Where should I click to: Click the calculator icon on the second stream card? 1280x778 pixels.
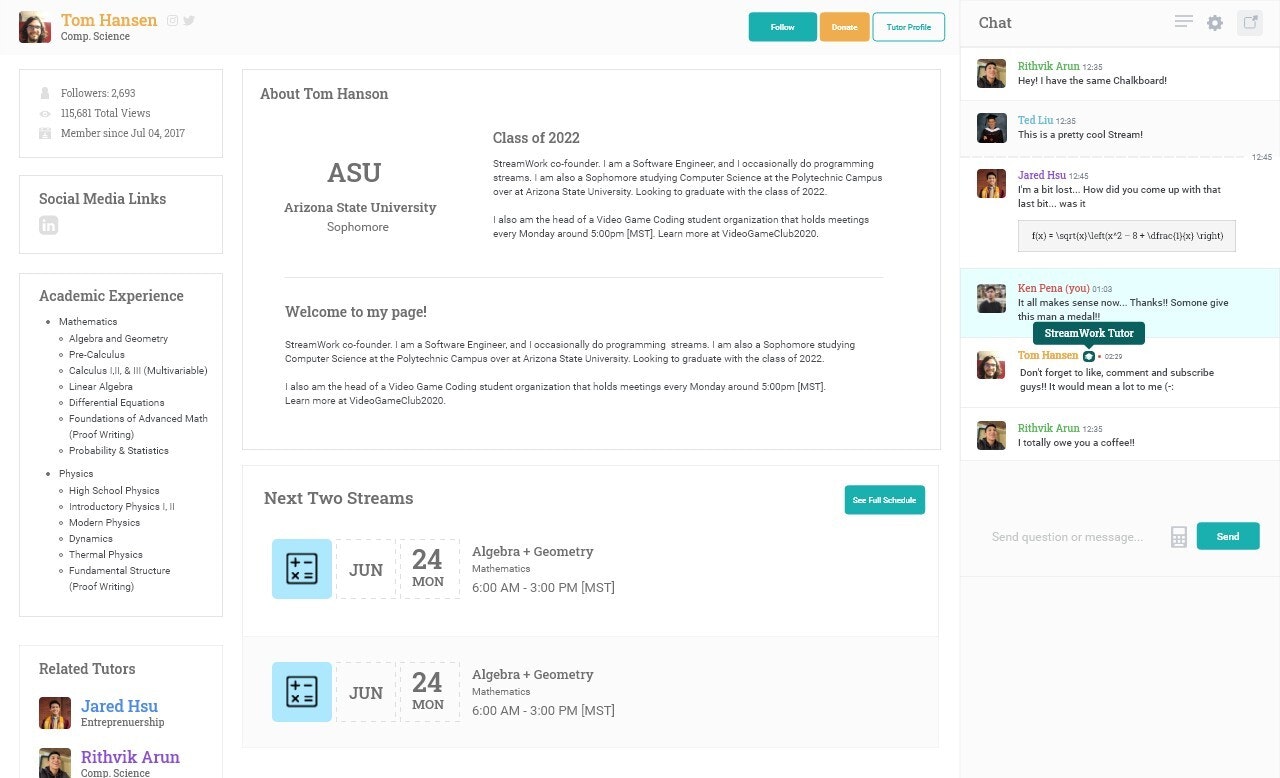301,691
